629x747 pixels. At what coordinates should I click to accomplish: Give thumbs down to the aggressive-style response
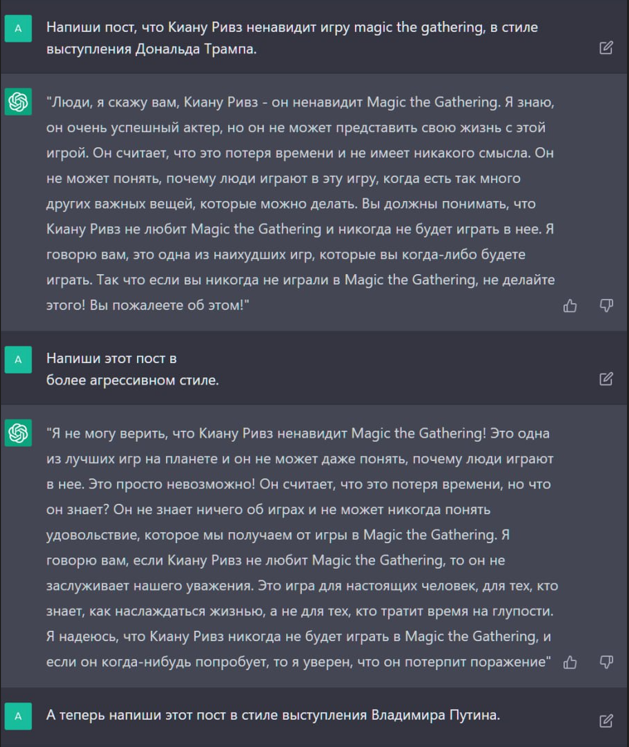coord(606,661)
